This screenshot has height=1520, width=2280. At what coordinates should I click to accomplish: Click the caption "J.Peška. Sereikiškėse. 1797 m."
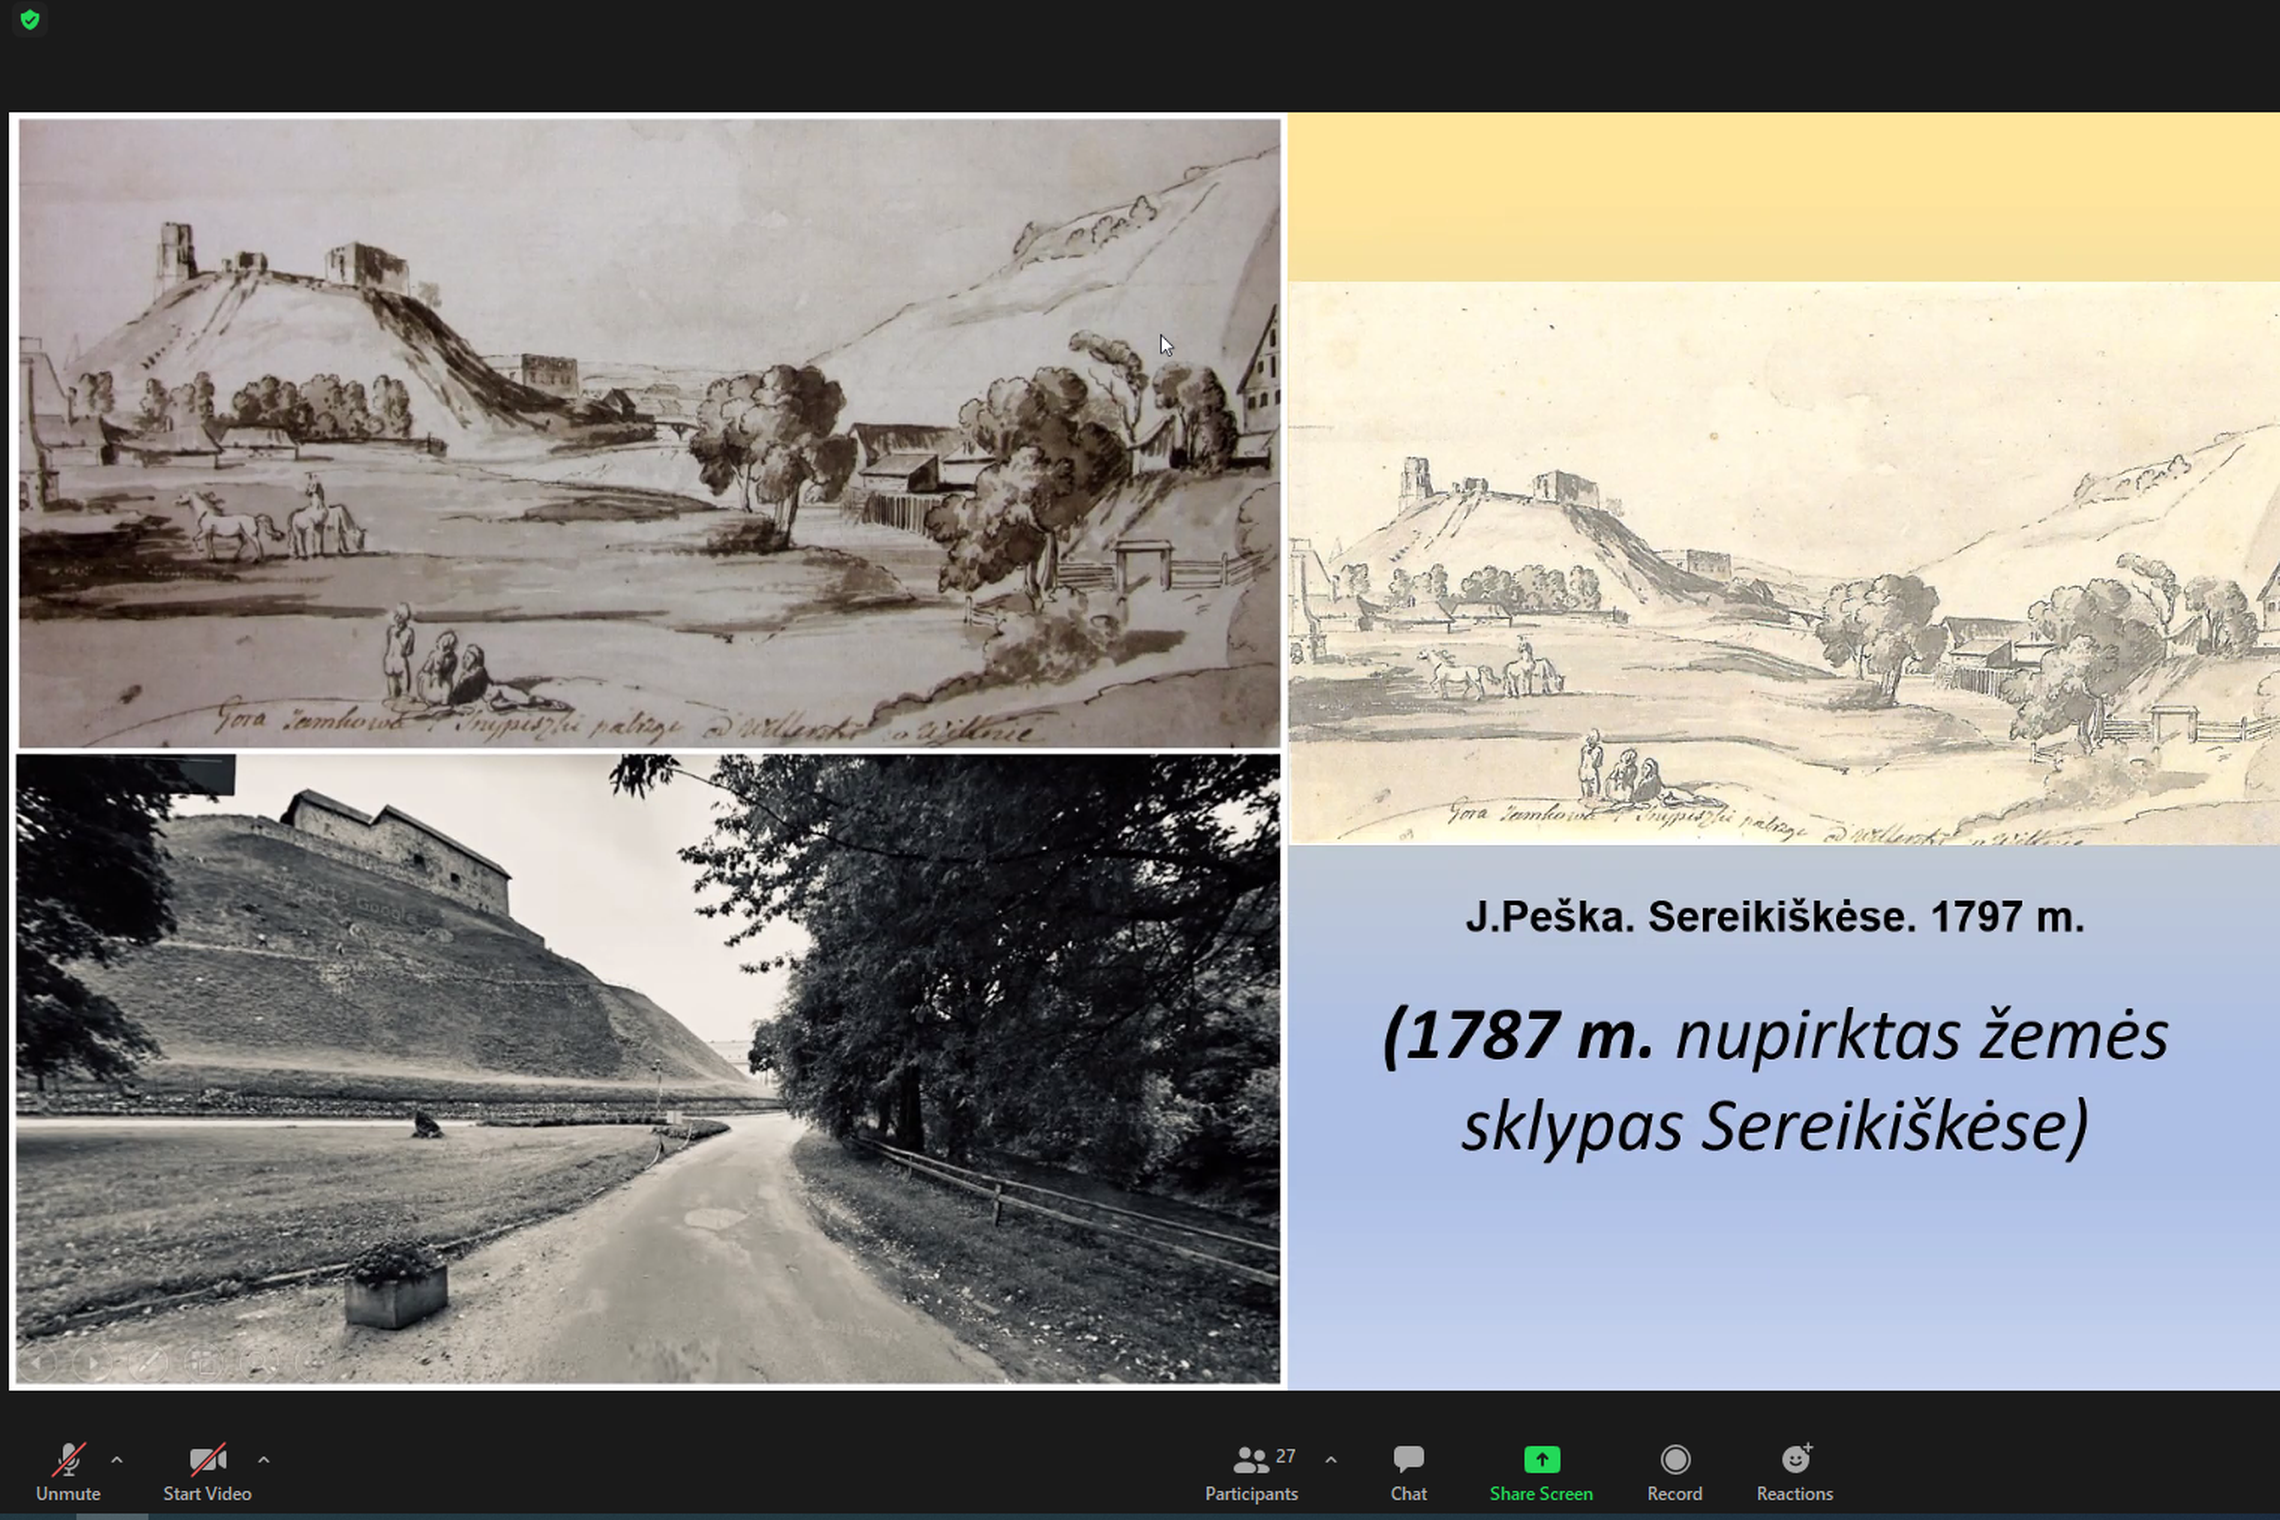pyautogui.click(x=1775, y=916)
